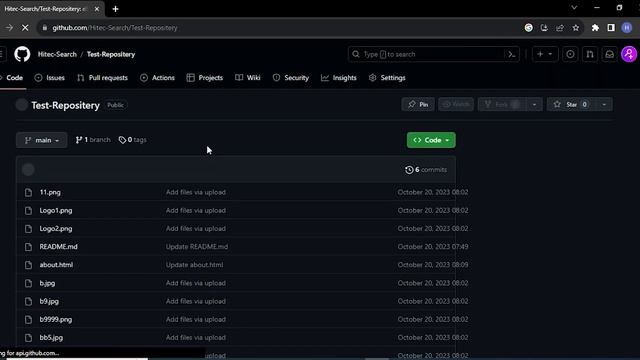The width and height of the screenshot is (640, 360).
Task: Open the Security tab
Action: coord(291,78)
